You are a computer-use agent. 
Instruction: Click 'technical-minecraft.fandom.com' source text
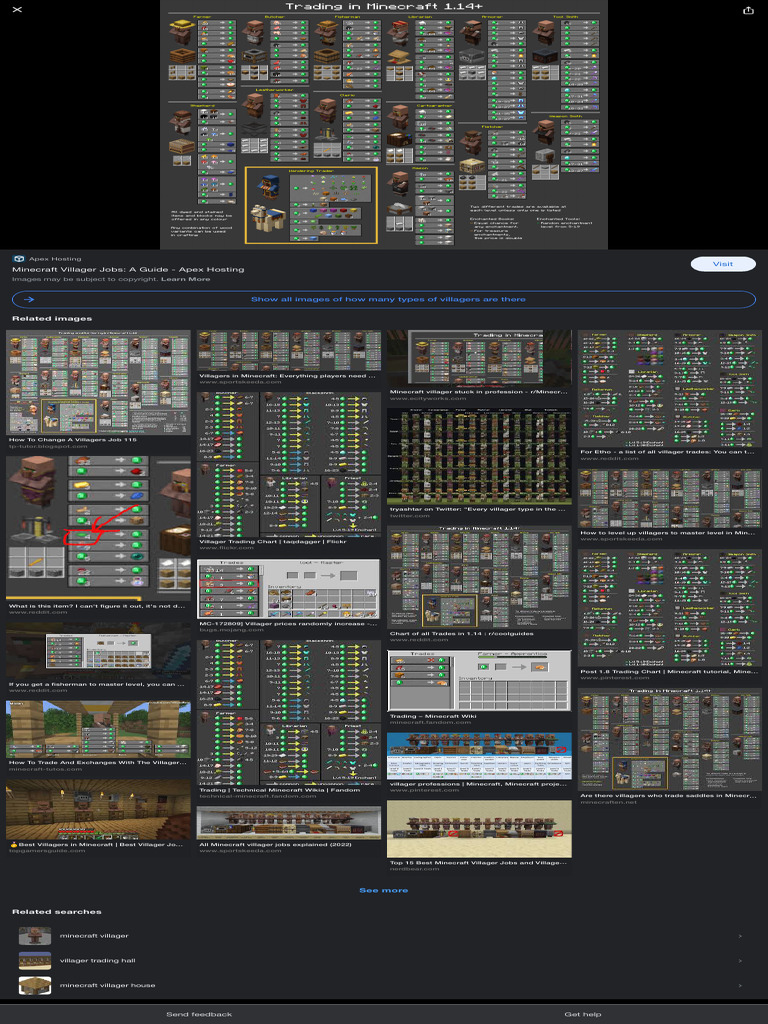click(x=258, y=796)
